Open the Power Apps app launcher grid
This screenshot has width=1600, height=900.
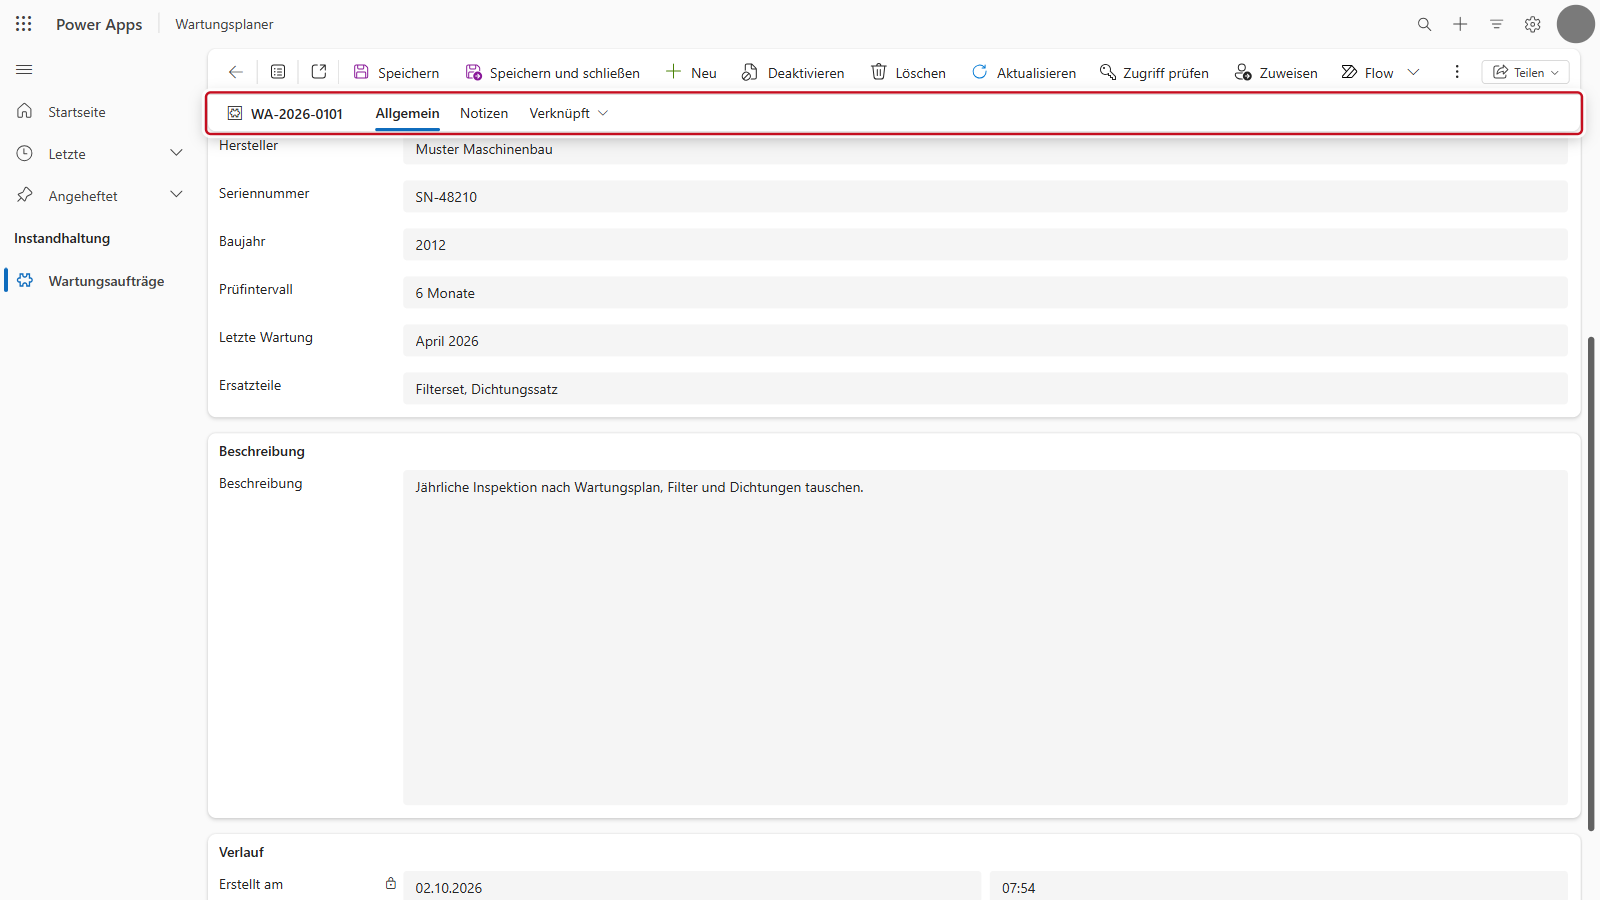(24, 24)
